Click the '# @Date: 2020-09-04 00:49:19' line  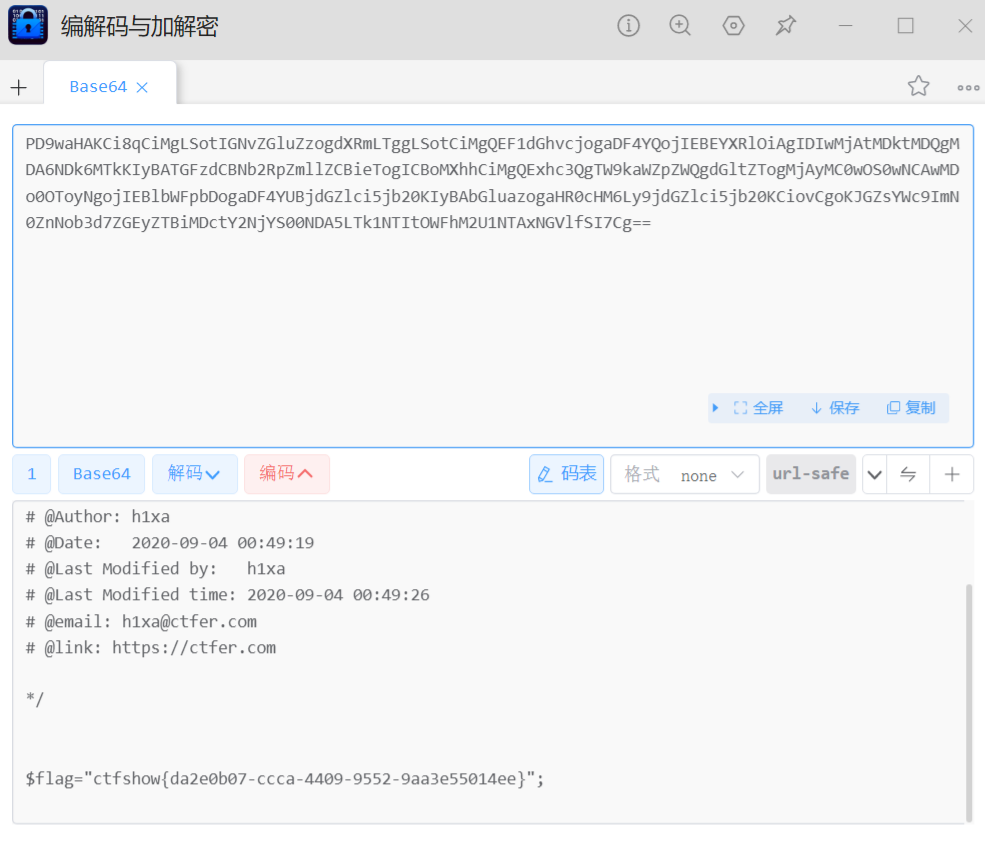pos(170,543)
